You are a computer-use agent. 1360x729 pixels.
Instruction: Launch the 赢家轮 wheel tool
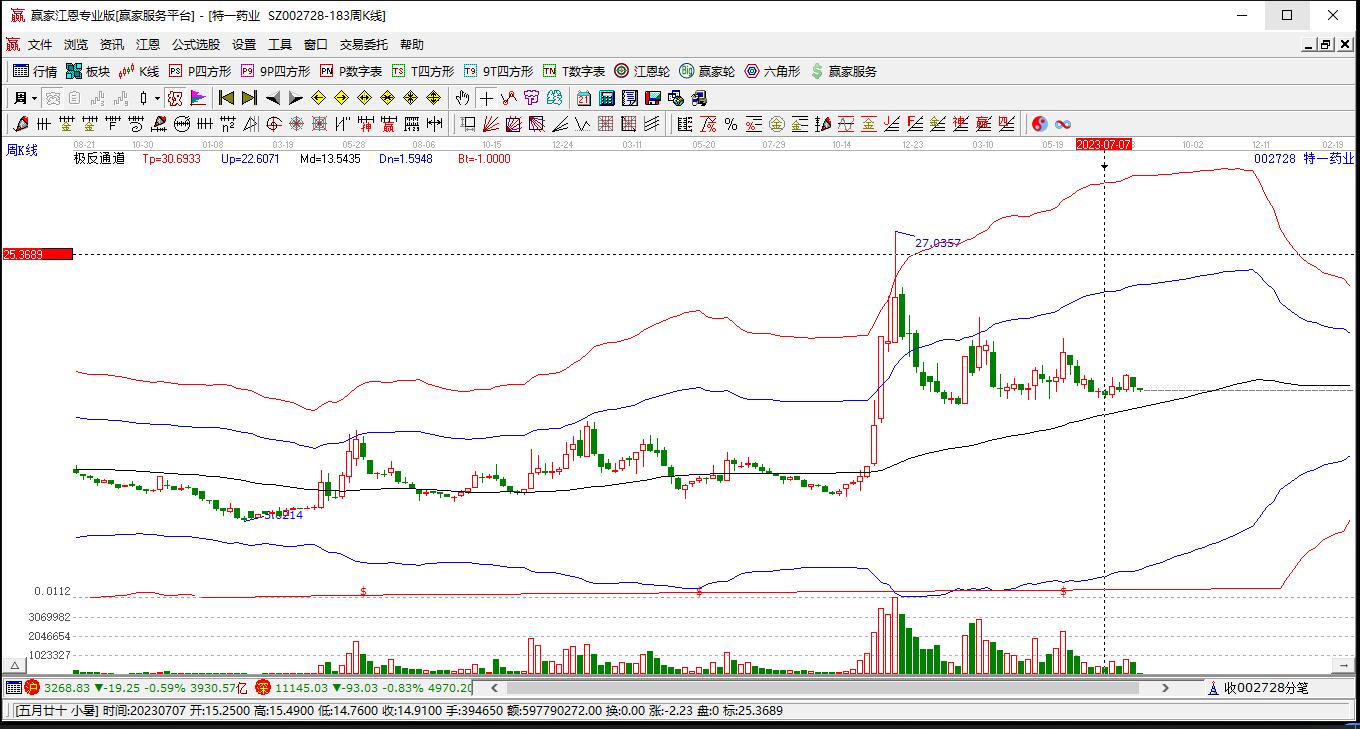[707, 71]
